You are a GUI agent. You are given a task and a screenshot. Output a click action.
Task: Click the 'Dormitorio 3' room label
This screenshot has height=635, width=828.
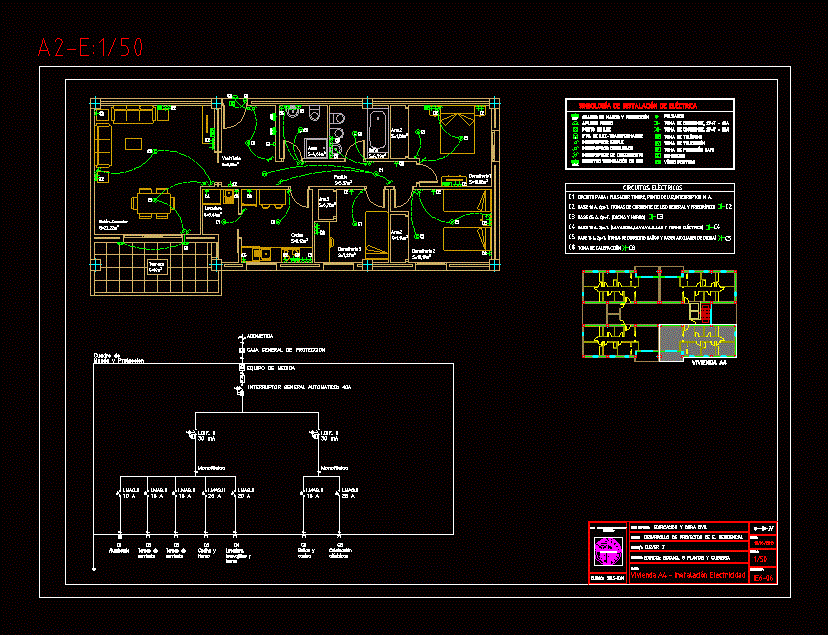[x=349, y=252]
